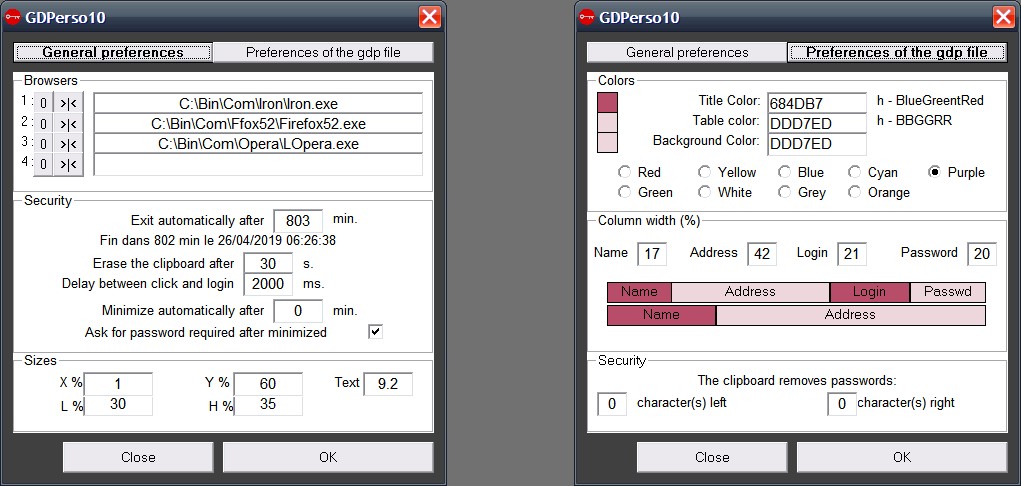The width and height of the screenshot is (1021, 486).
Task: Click the Title Color swatch
Action: point(608,102)
